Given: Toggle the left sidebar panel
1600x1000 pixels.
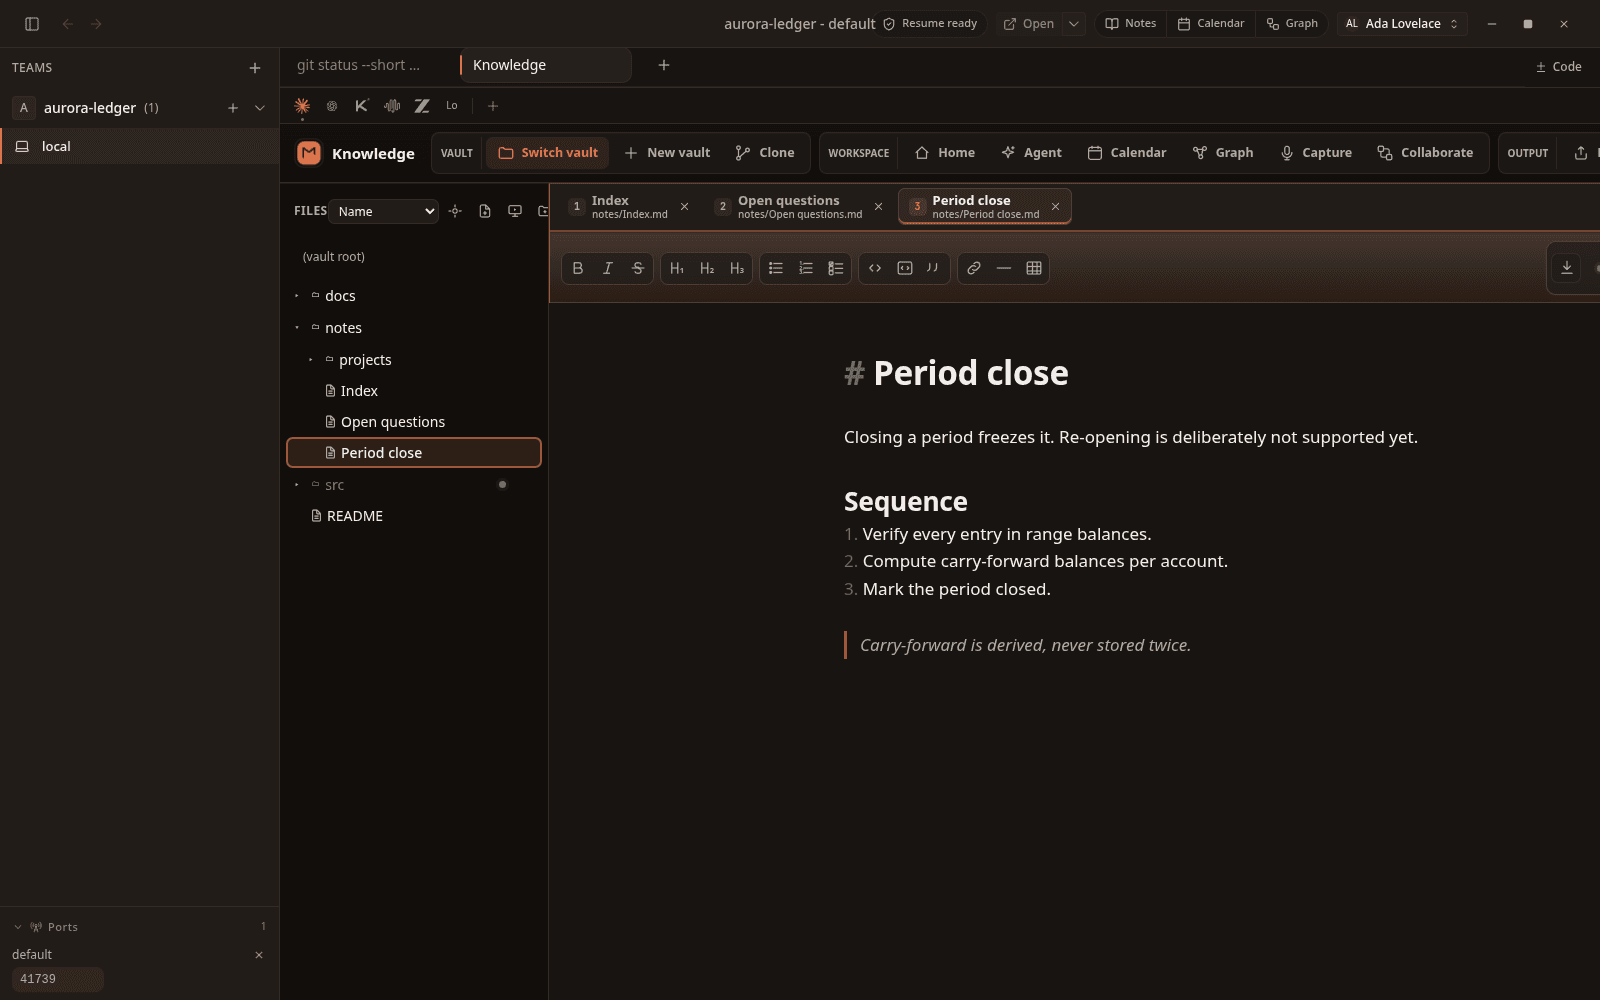Looking at the screenshot, I should click(x=32, y=24).
